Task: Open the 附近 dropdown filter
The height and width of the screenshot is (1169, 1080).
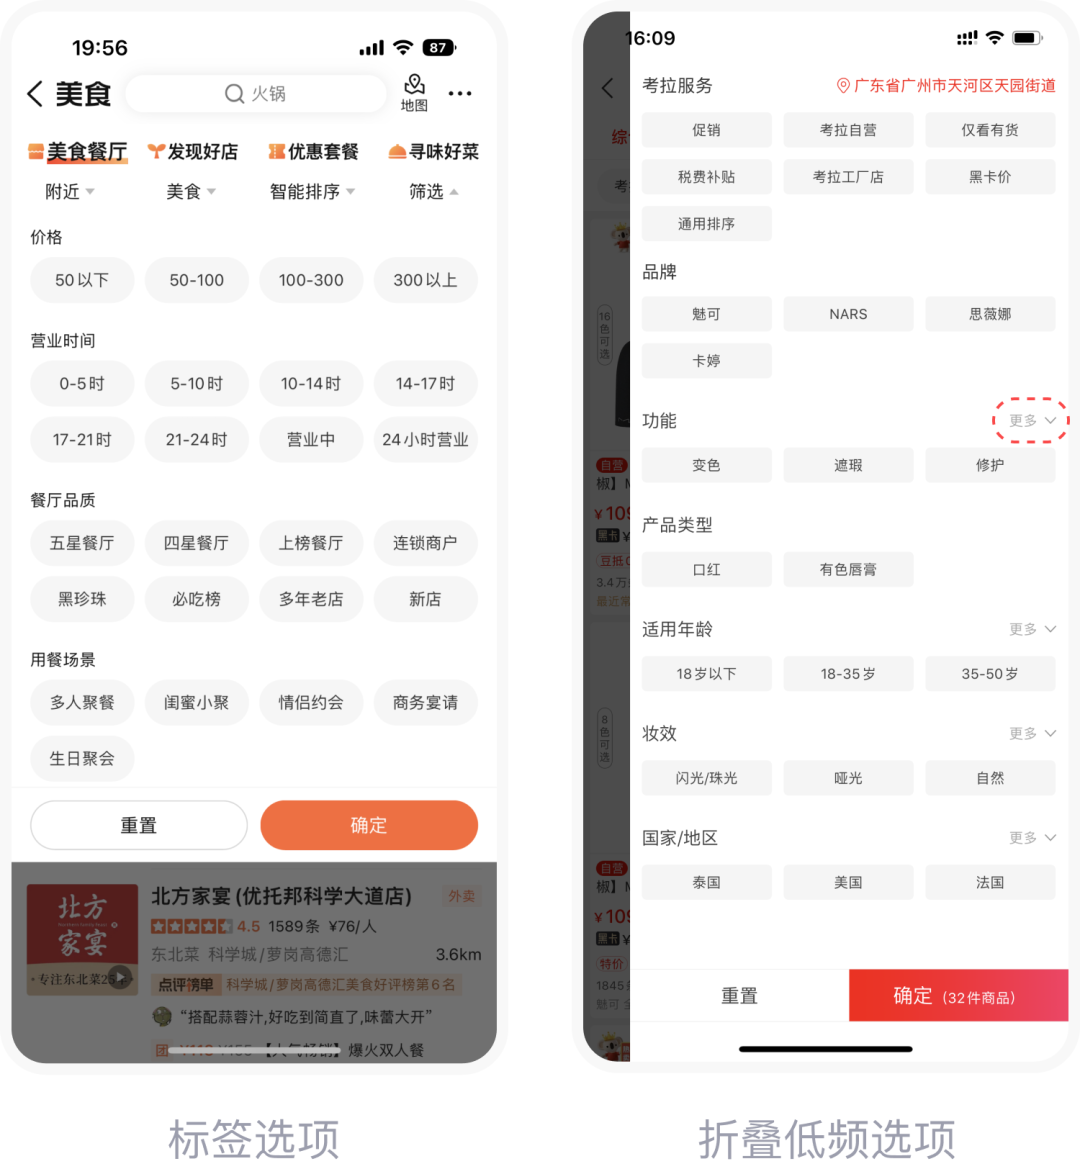Action: pyautogui.click(x=70, y=192)
